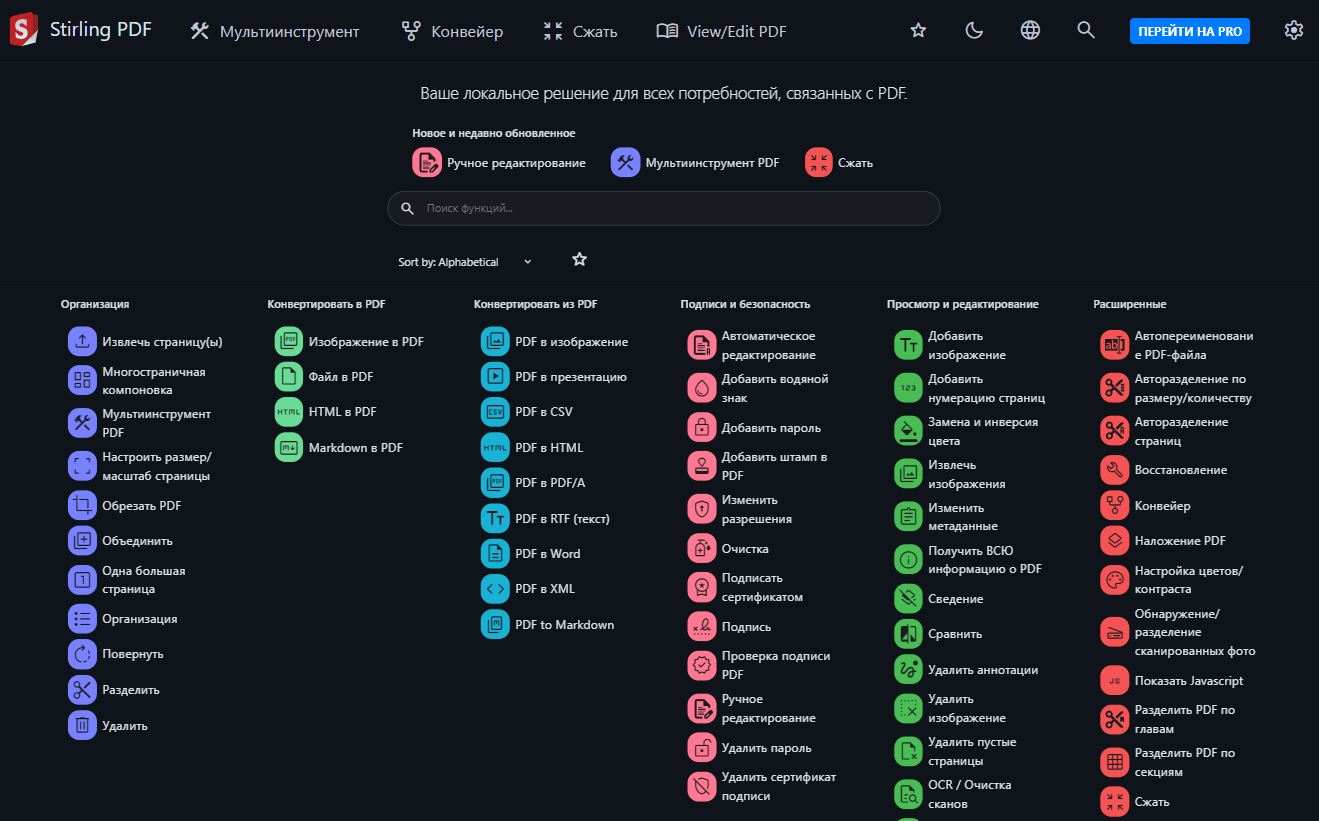The image size is (1319, 821).
Task: Click the Многостраничная компоновка icon
Action: [x=82, y=381]
